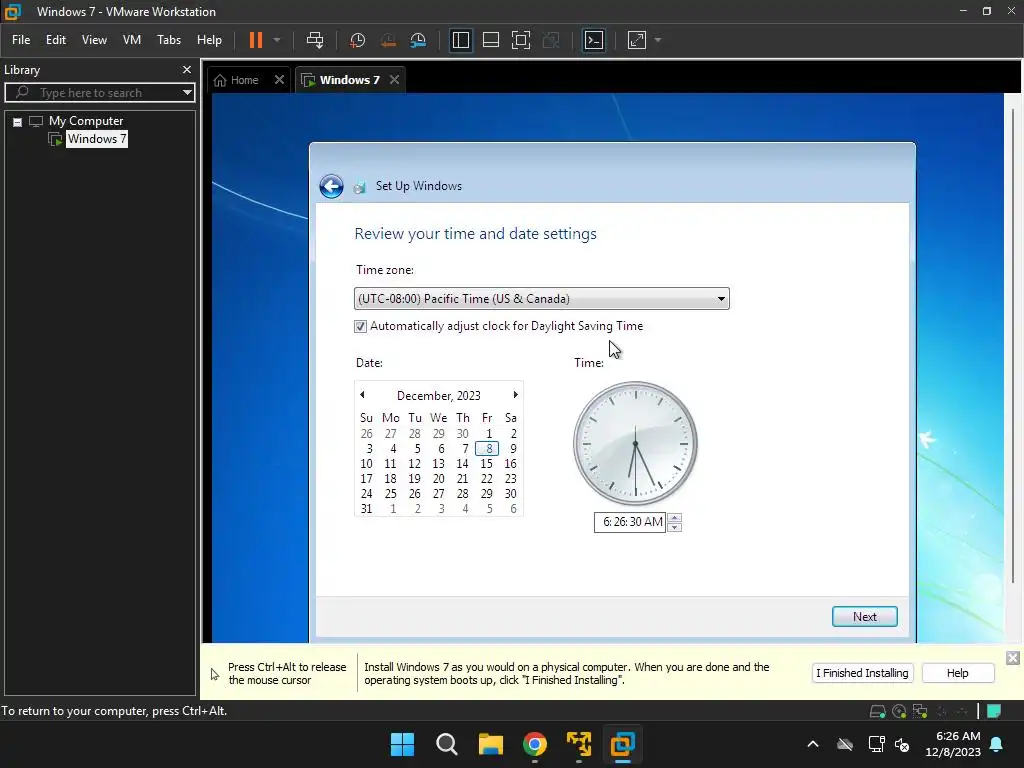Open the power options arrow beside pause
Screen dimensions: 1024x768
(277, 40)
